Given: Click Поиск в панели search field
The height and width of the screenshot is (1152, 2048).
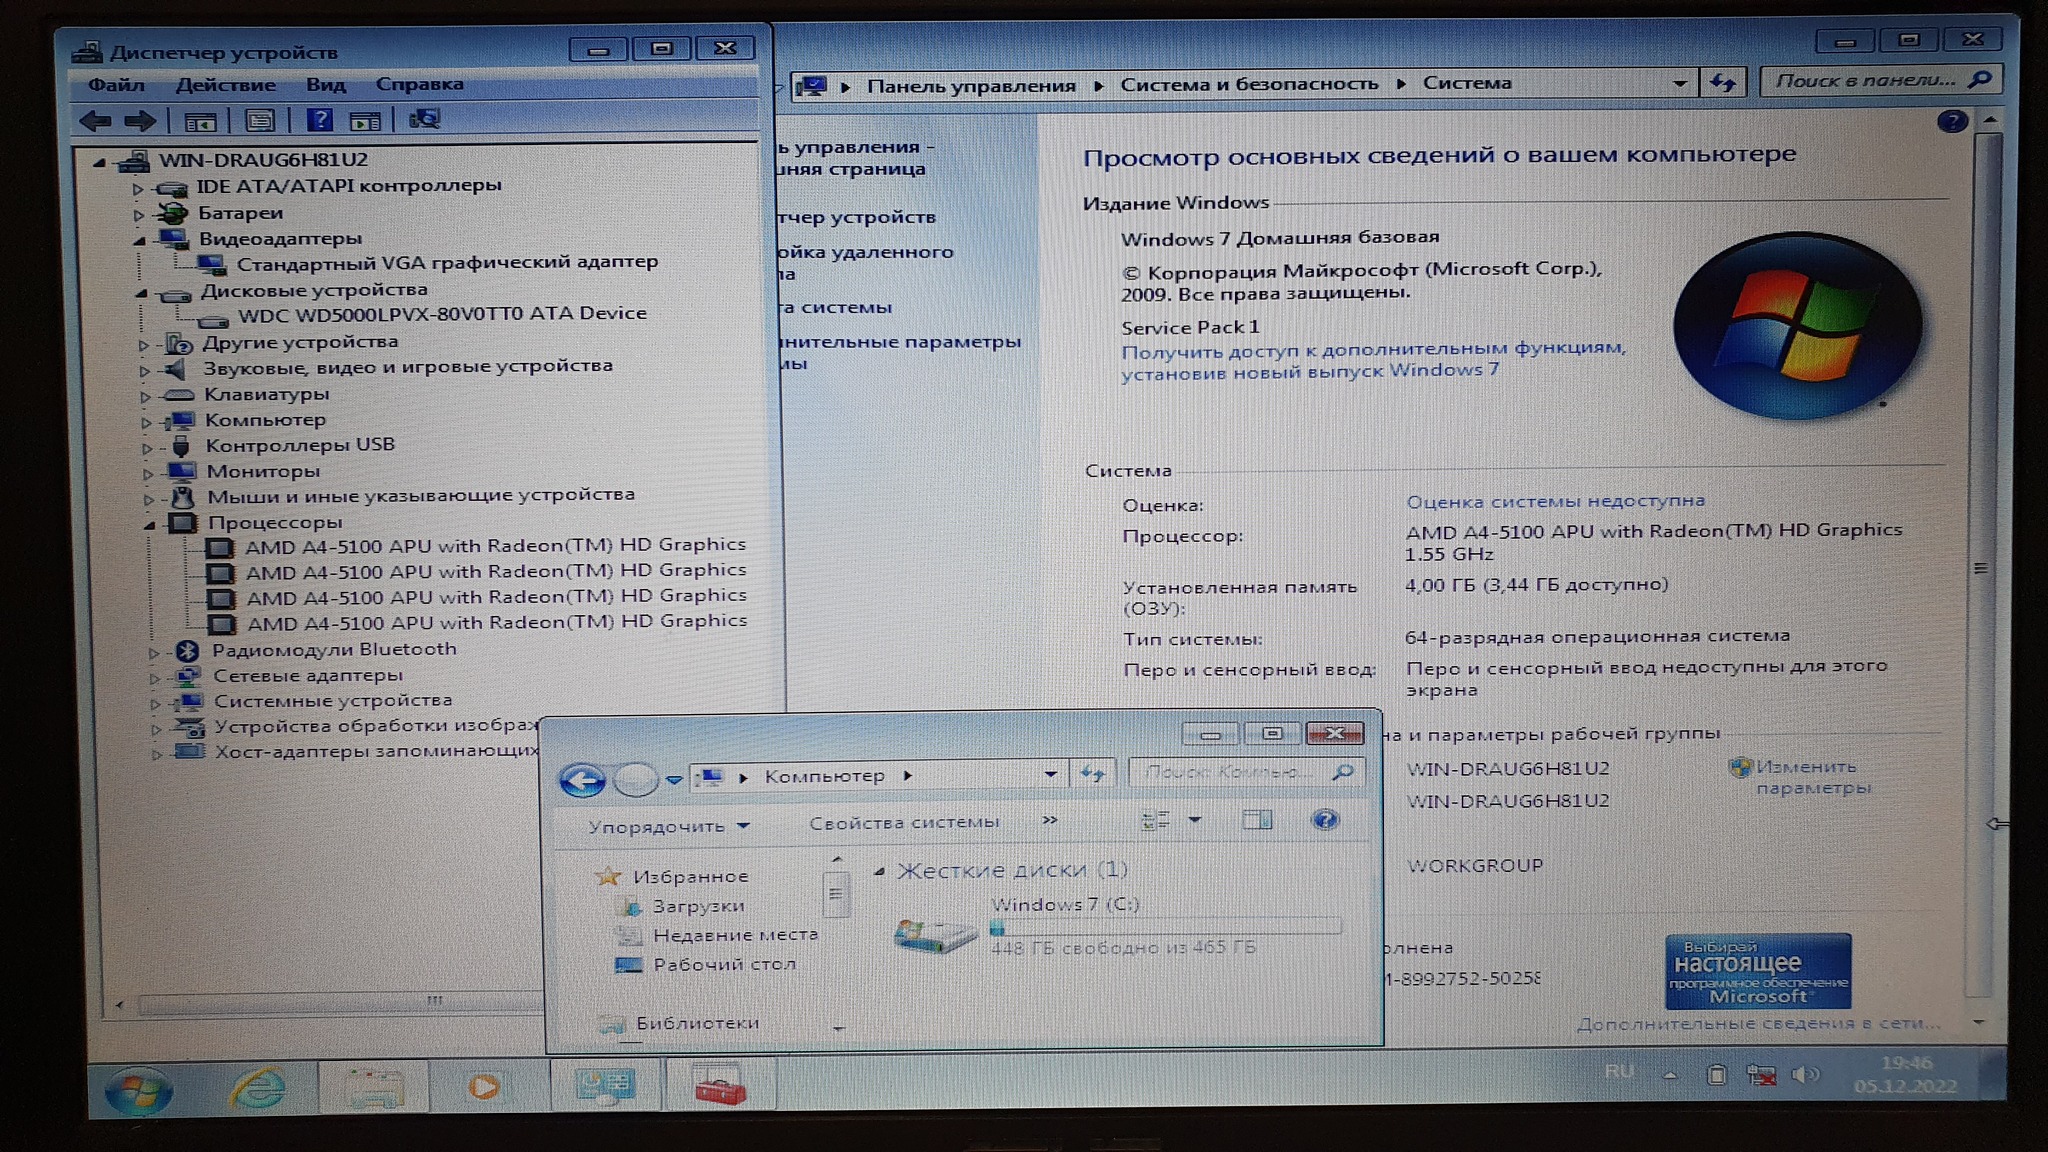Looking at the screenshot, I should 1880,80.
